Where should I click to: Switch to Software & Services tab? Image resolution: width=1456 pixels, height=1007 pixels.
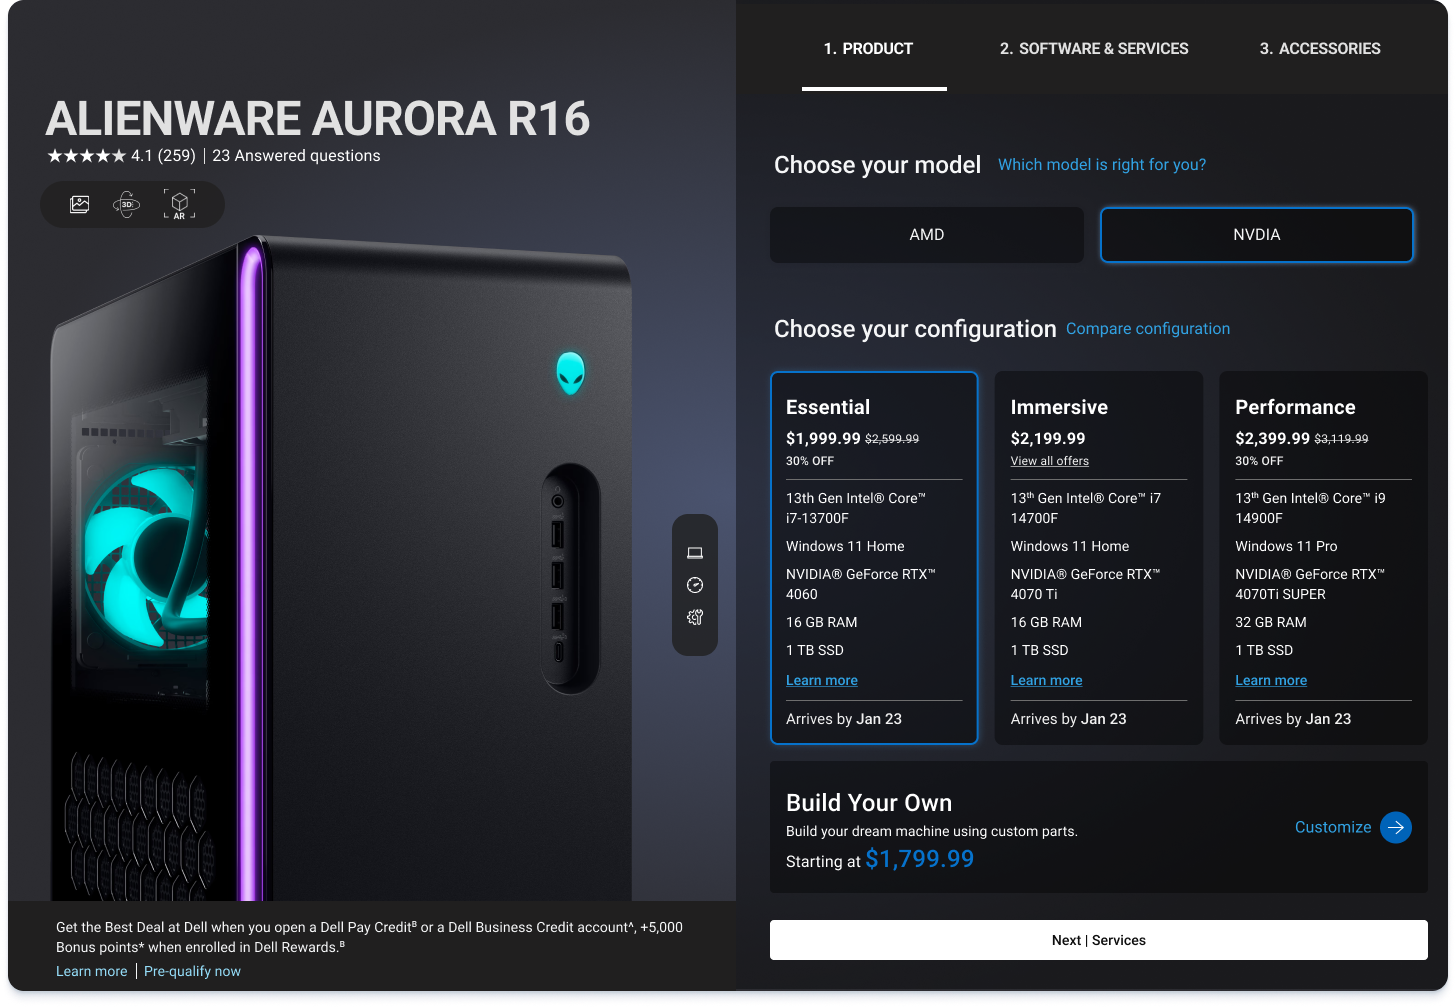(1094, 48)
